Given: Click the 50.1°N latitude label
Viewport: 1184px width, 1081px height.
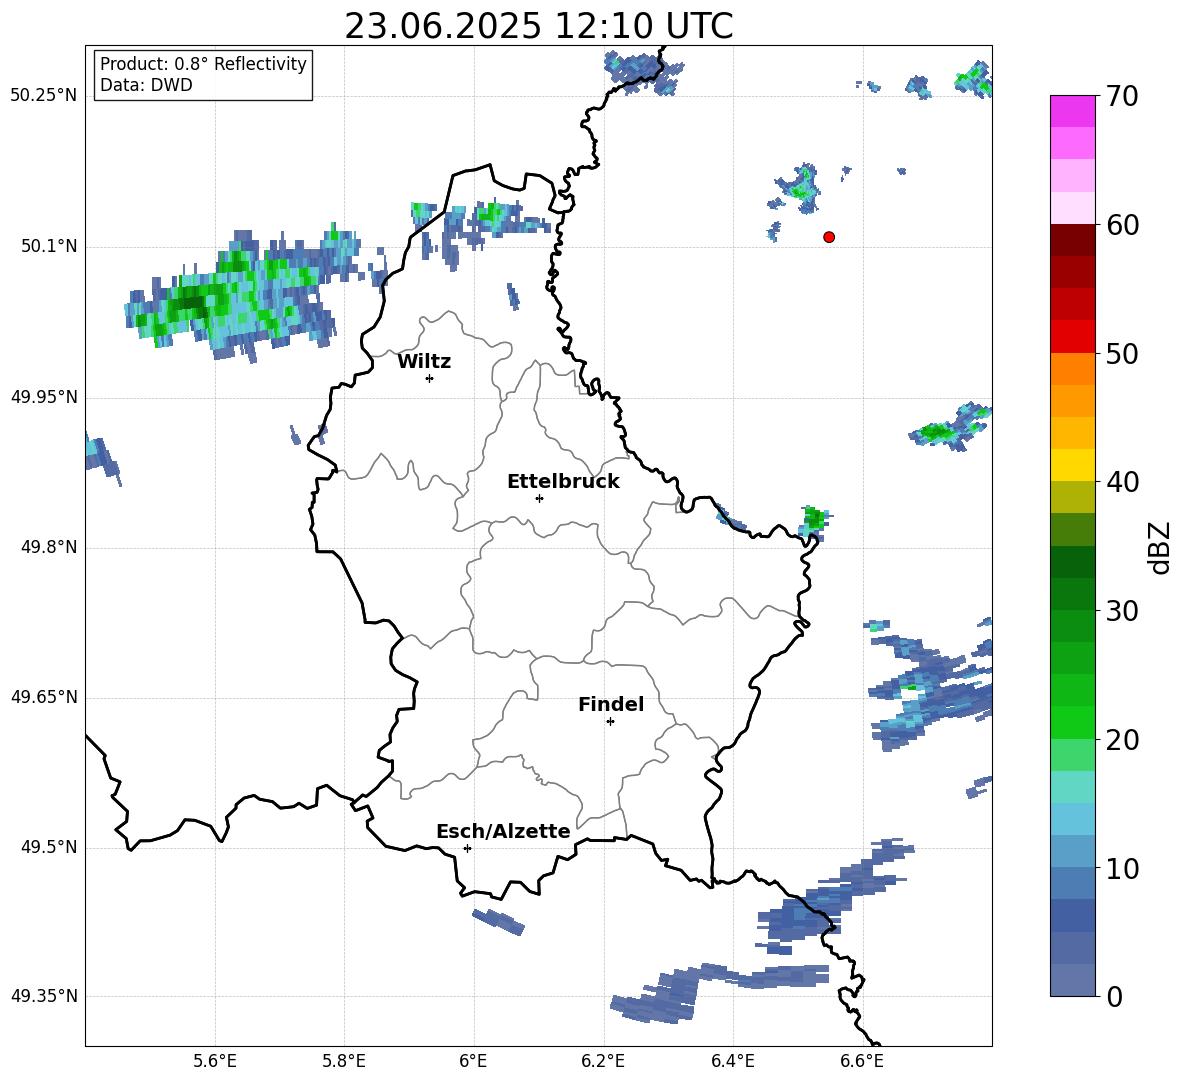Looking at the screenshot, I should click(x=49, y=246).
